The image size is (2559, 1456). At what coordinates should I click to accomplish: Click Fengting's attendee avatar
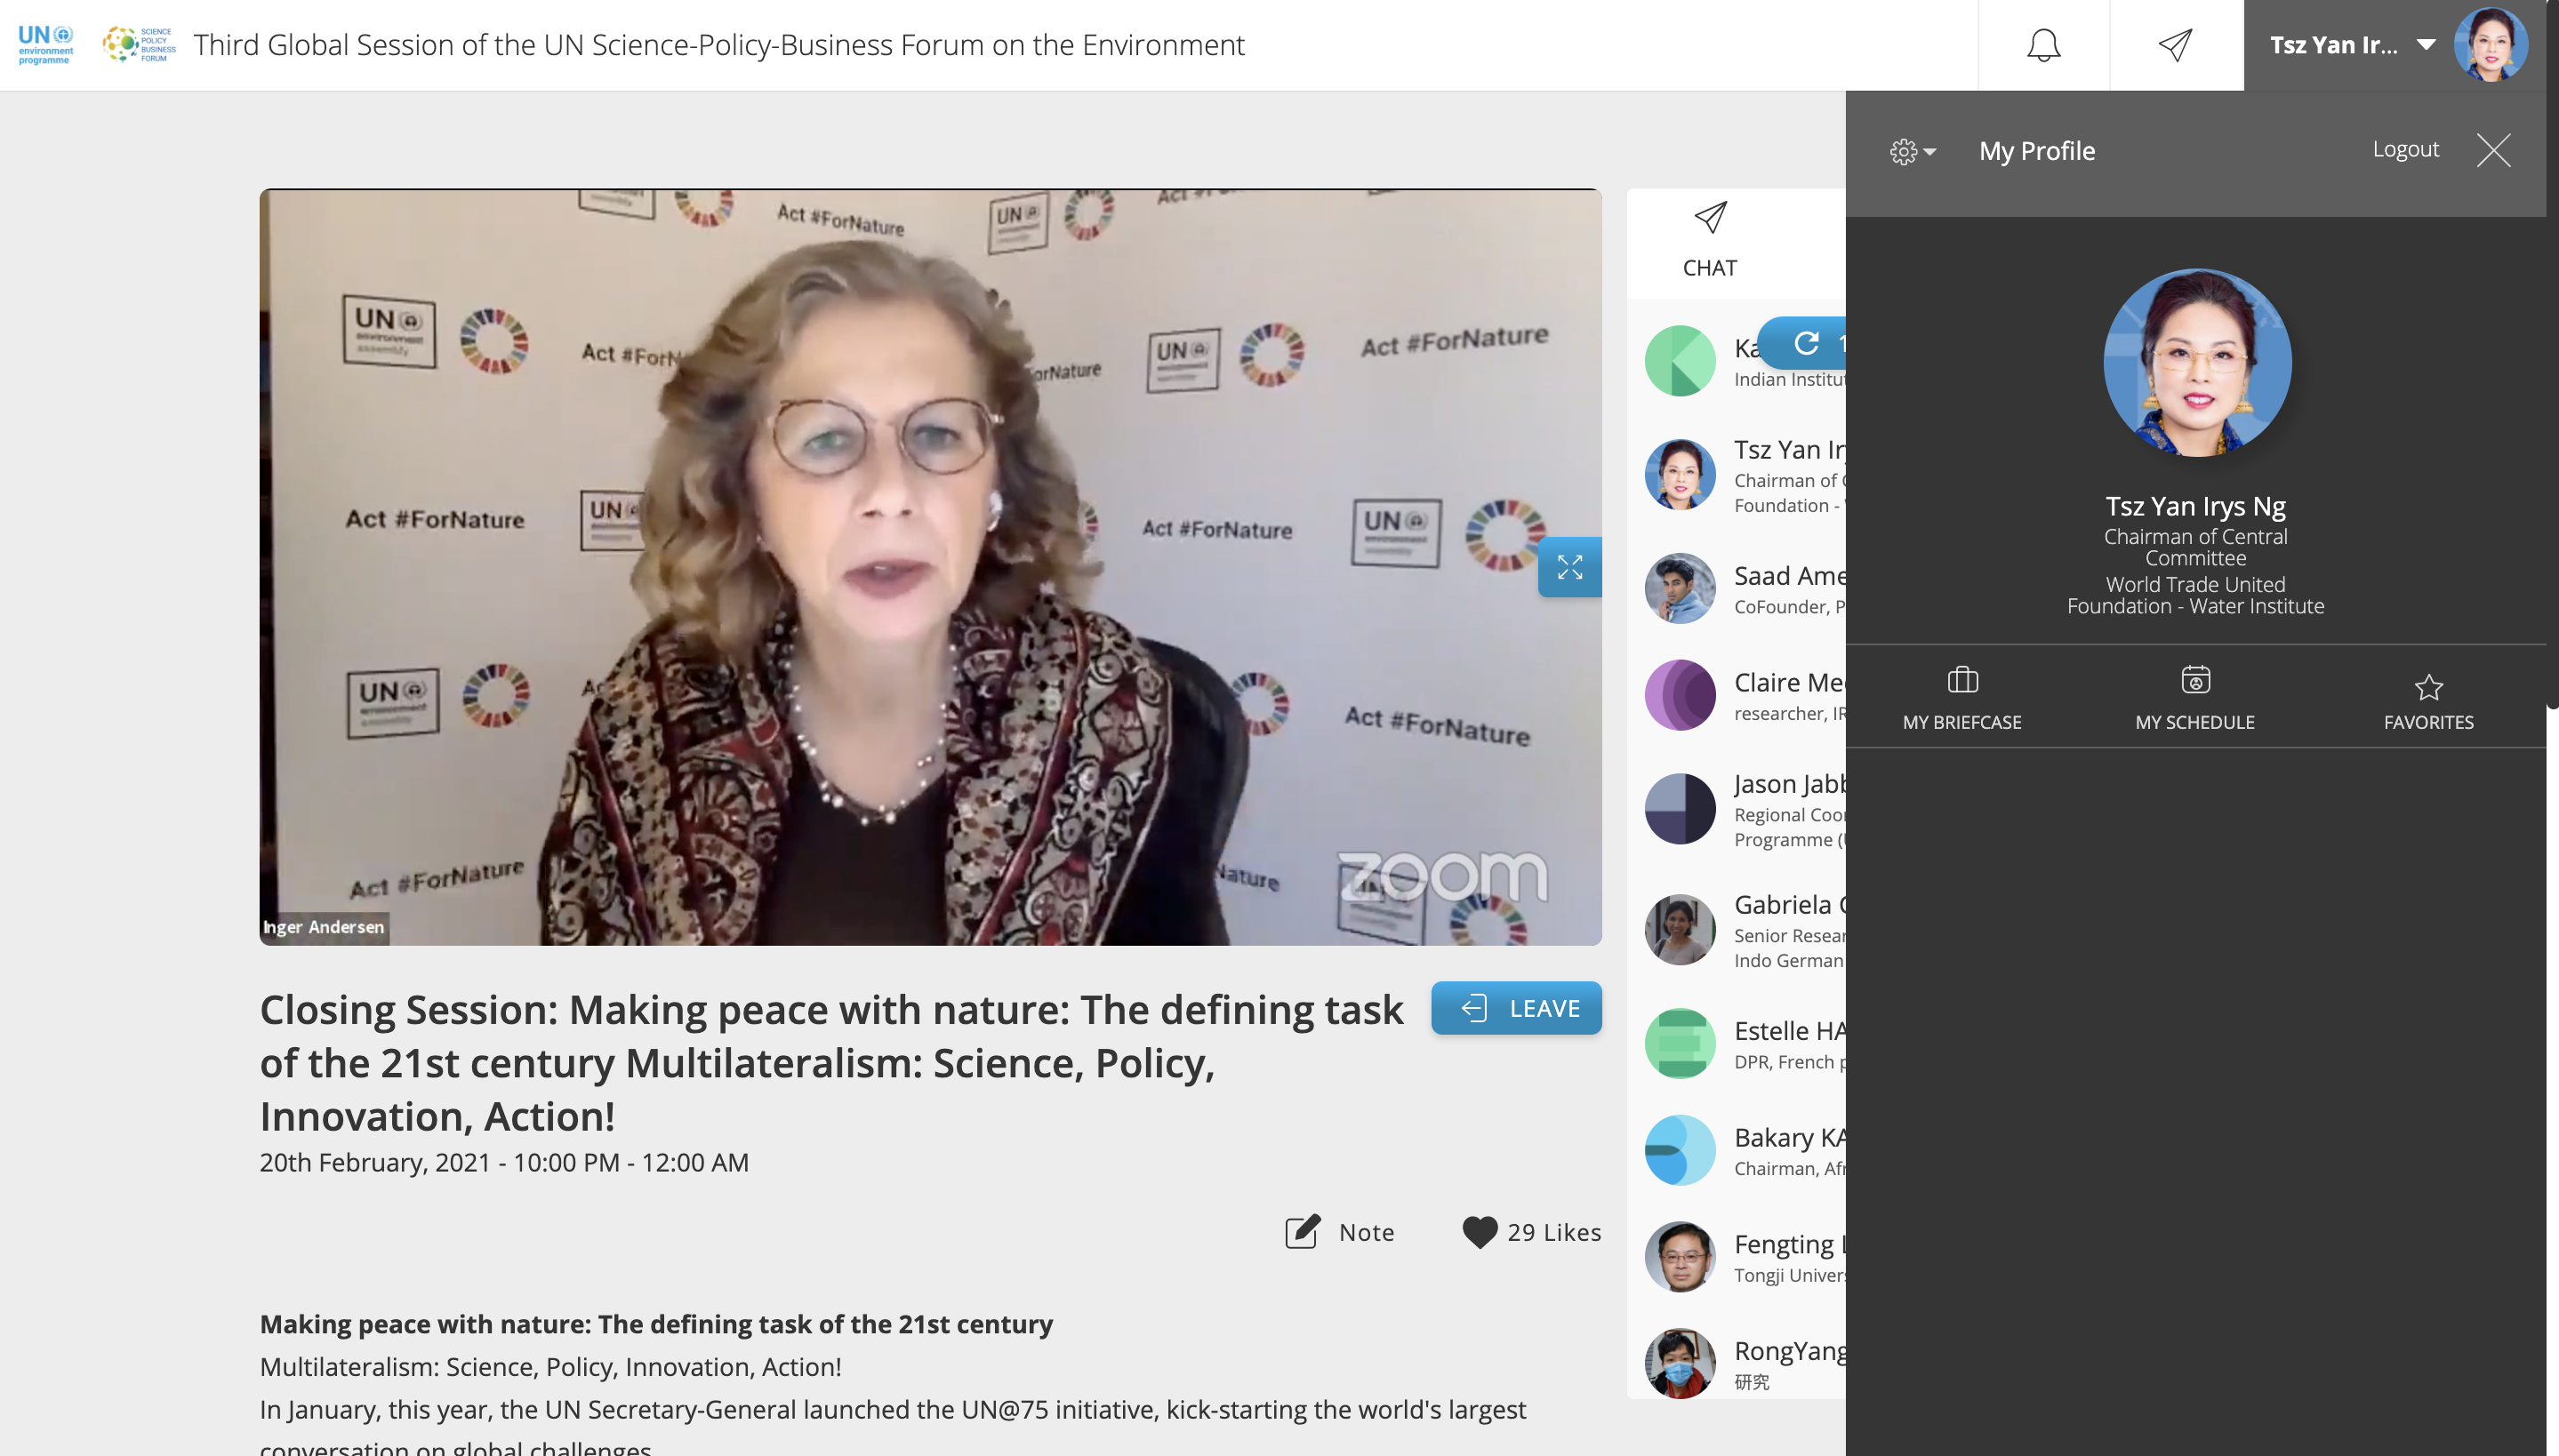click(x=1680, y=1257)
